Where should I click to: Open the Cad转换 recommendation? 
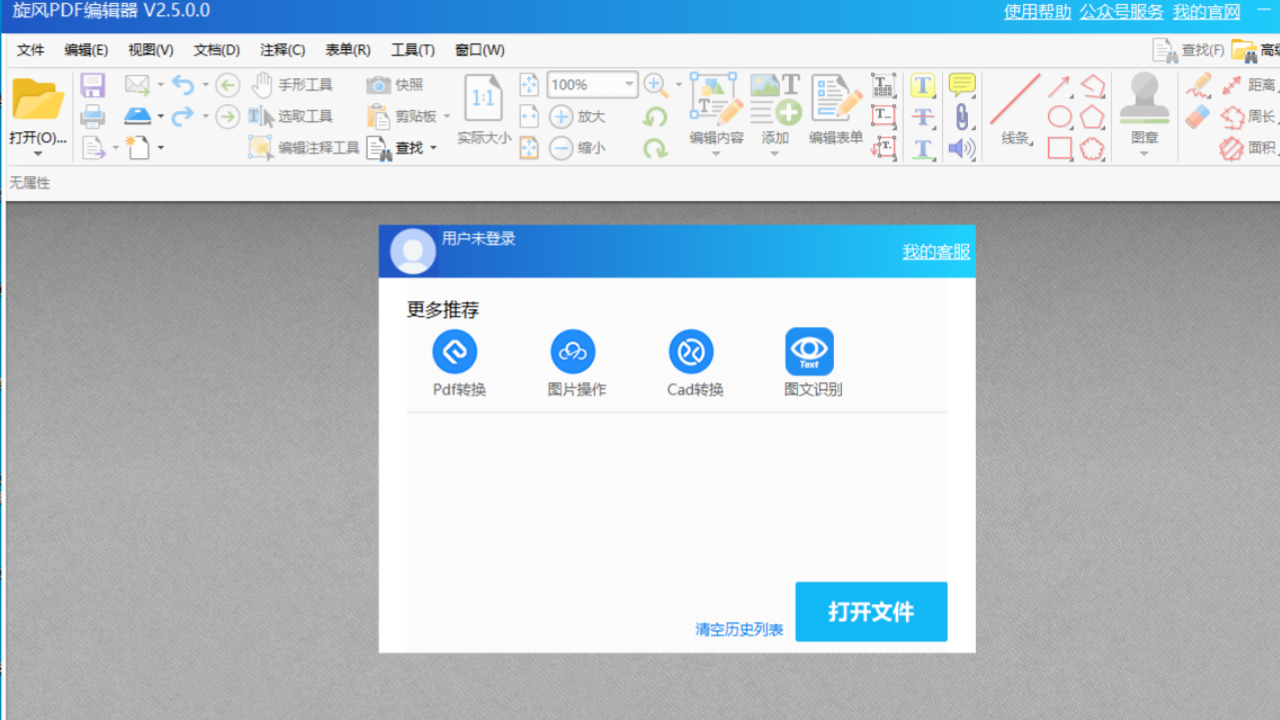tap(694, 364)
